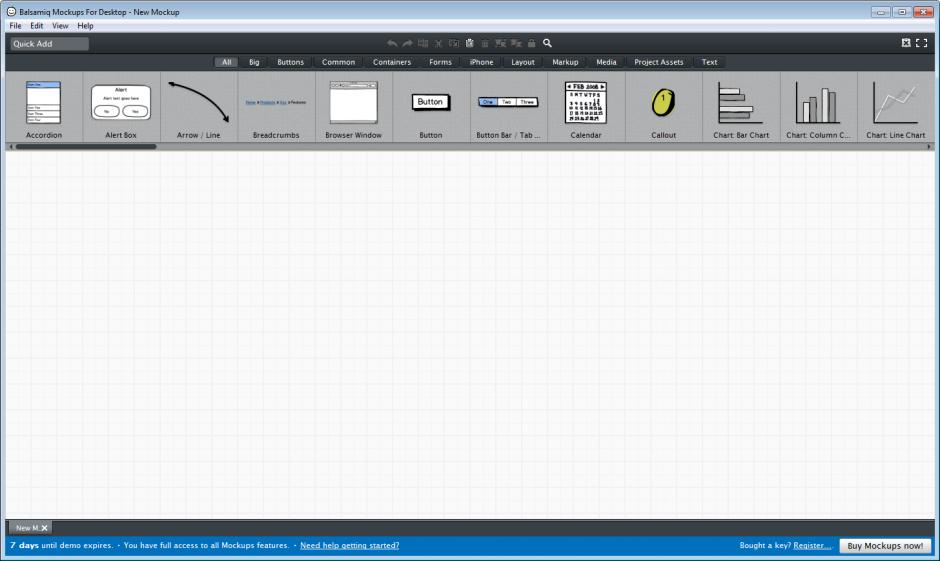Click the magnifying glass zoom icon
The height and width of the screenshot is (561, 940).
point(547,43)
